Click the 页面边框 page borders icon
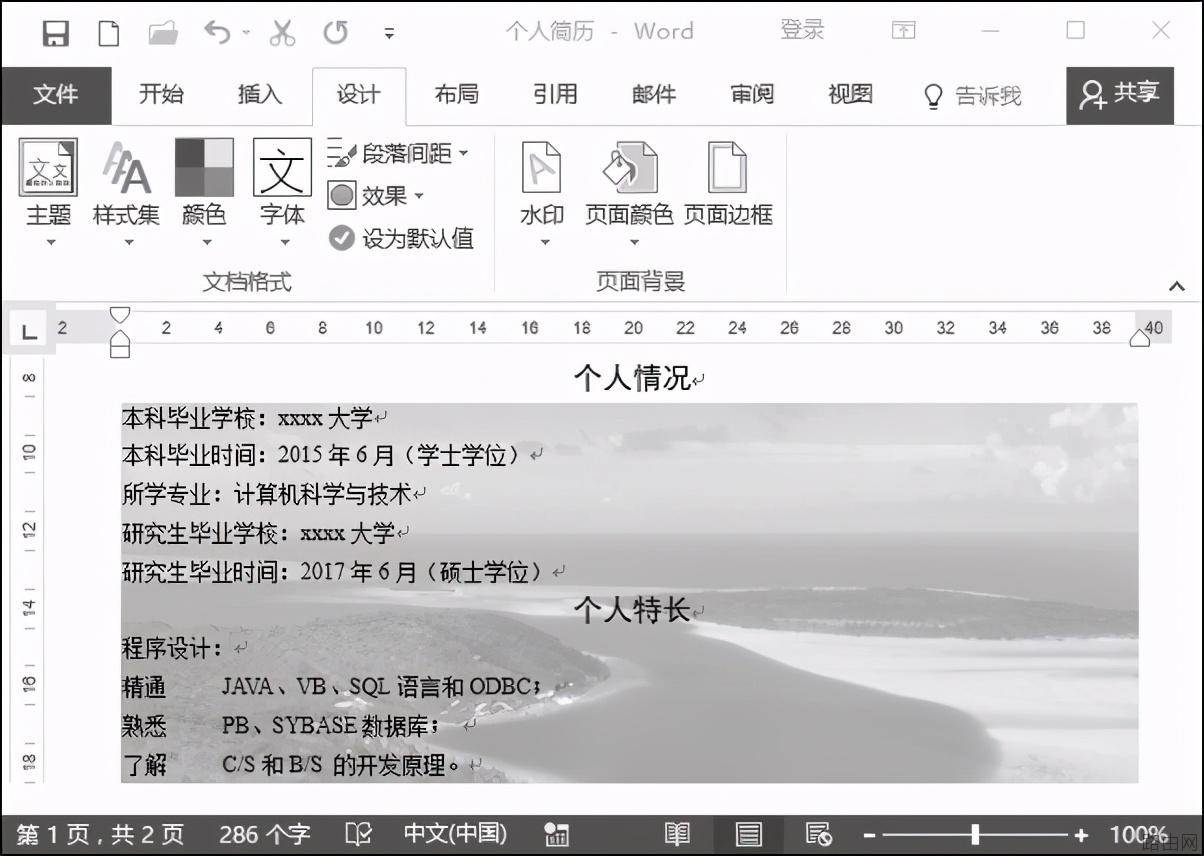 pos(728,183)
